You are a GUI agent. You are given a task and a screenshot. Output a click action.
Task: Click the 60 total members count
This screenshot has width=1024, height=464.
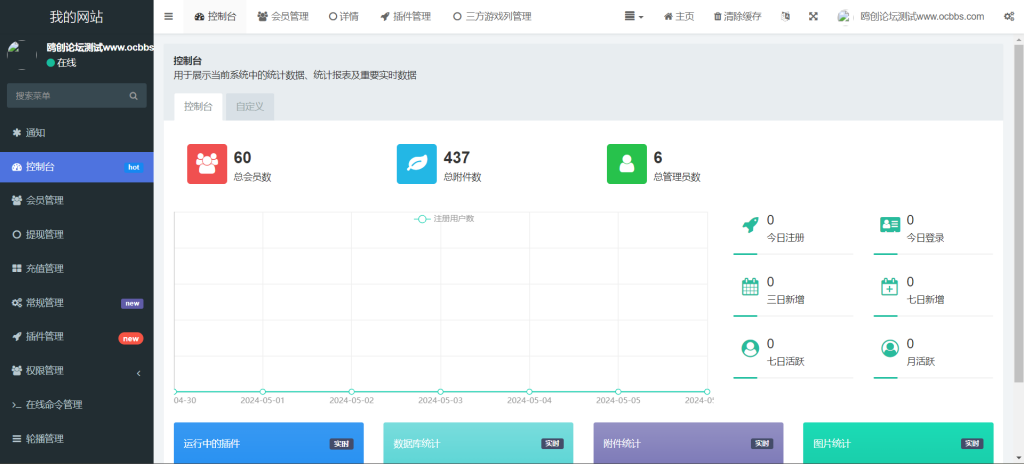coord(242,157)
